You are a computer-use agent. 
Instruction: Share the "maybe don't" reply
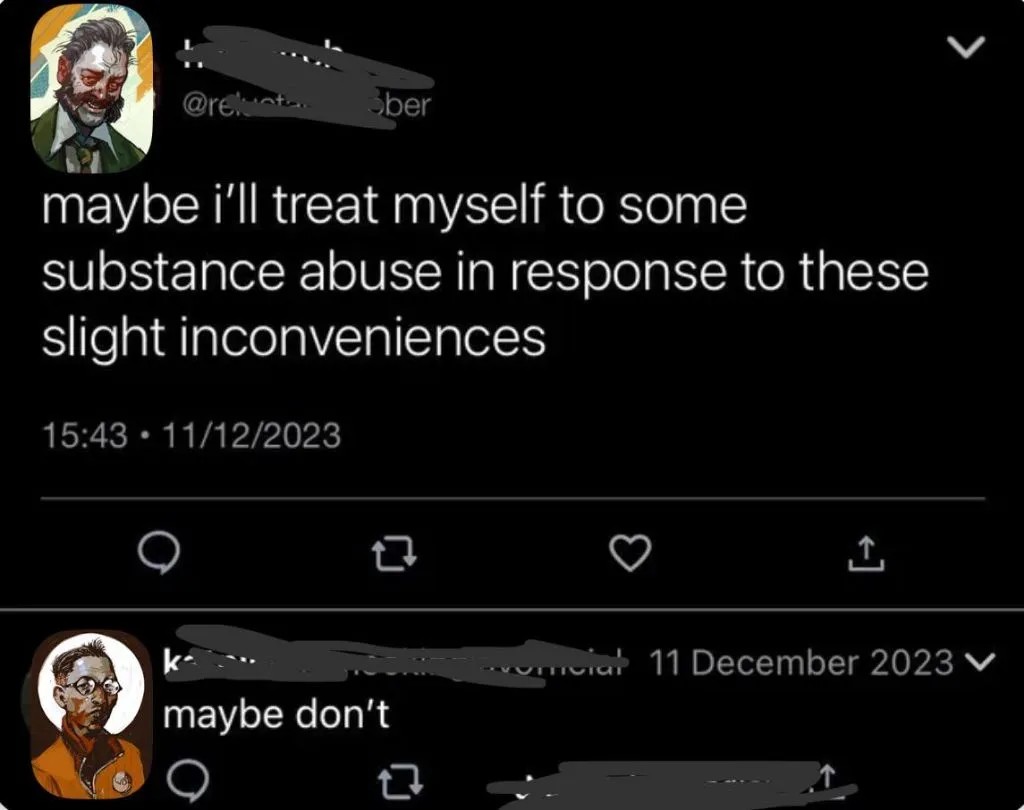(827, 777)
